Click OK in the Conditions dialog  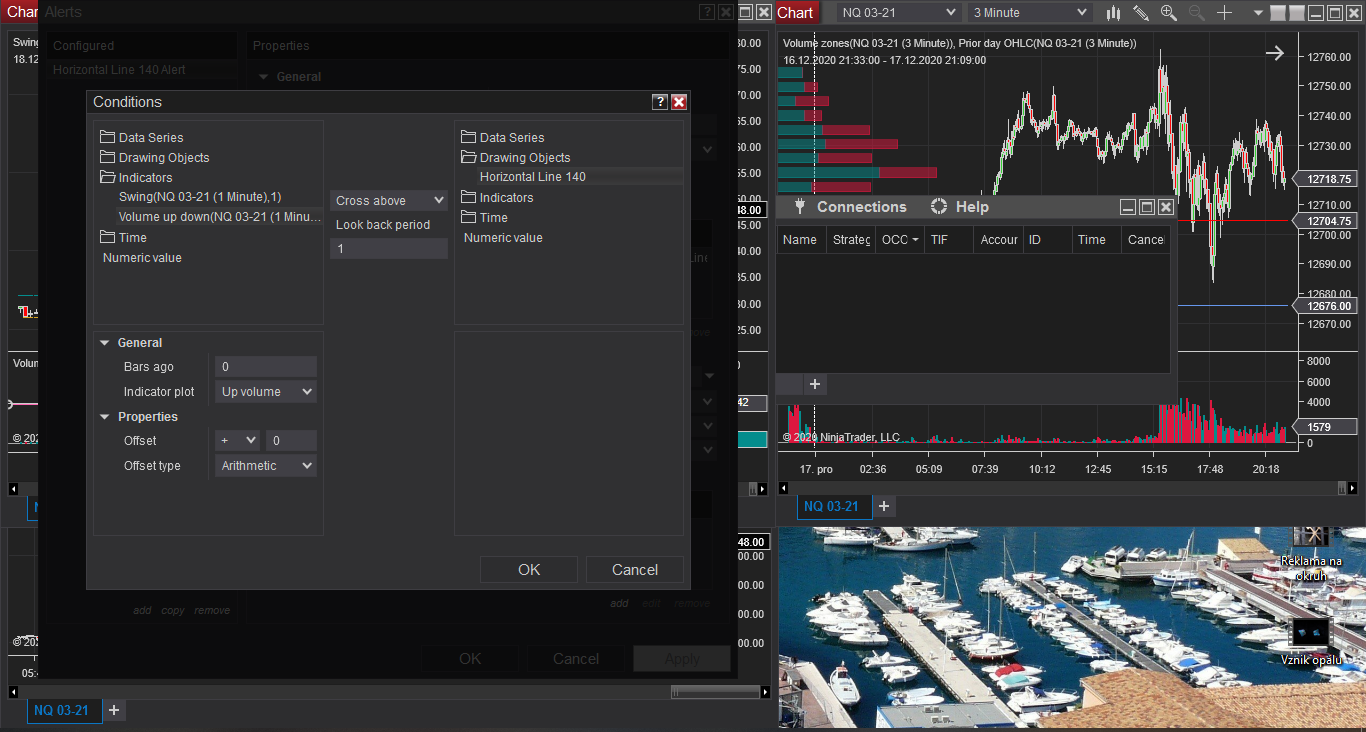click(x=529, y=570)
